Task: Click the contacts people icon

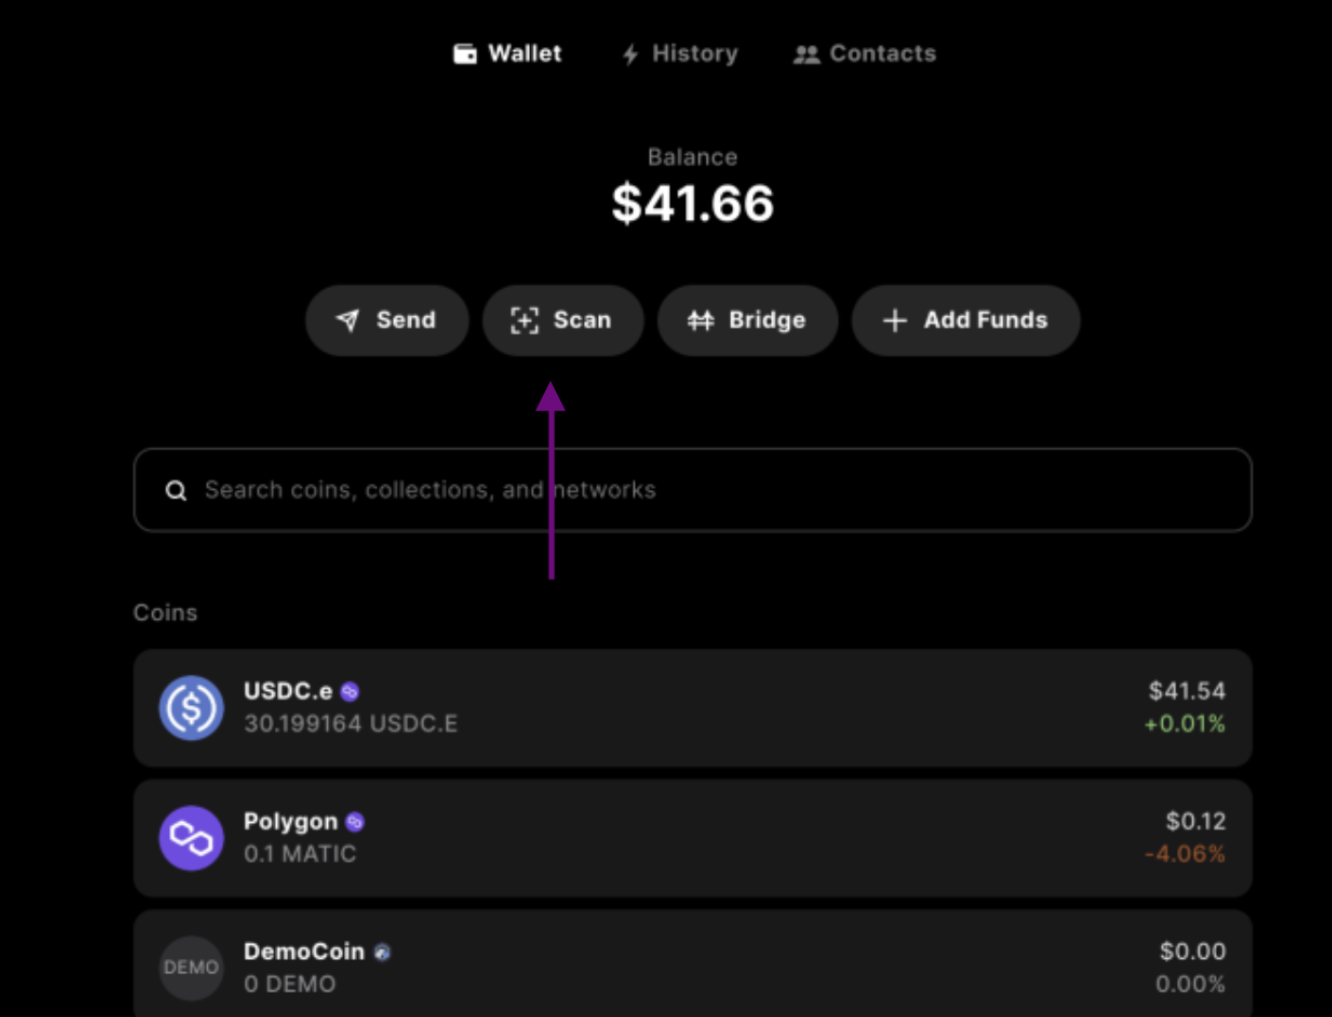Action: pos(806,54)
